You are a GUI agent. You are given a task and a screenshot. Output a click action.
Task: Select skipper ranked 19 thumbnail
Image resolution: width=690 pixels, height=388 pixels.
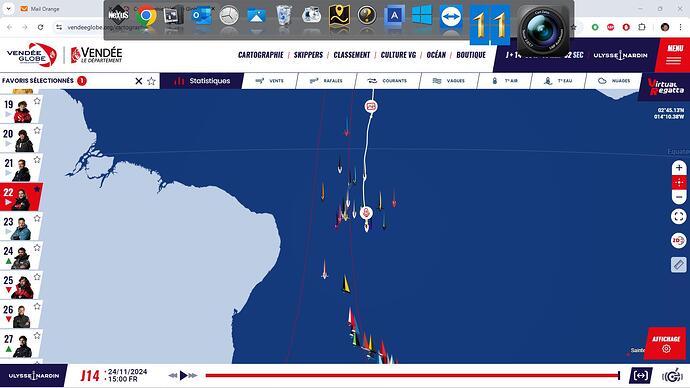tap(22, 111)
